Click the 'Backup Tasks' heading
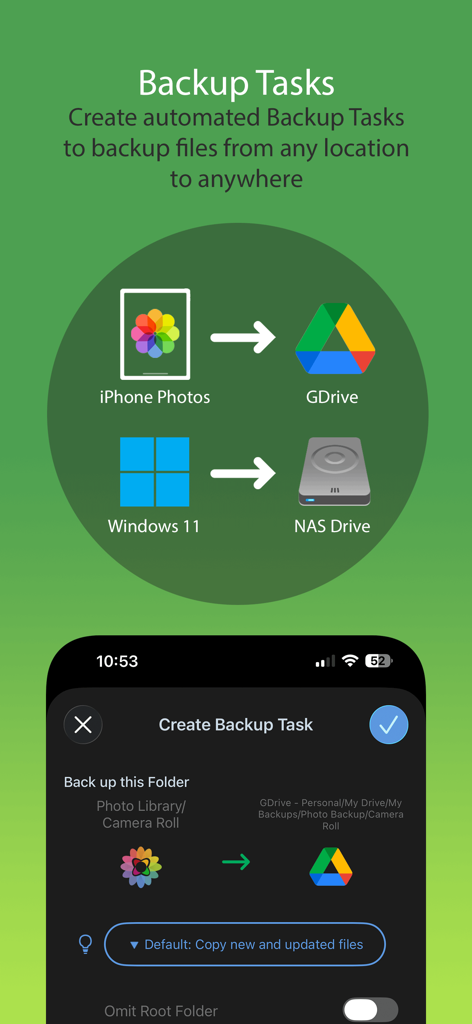The width and height of the screenshot is (472, 1024). point(236,84)
